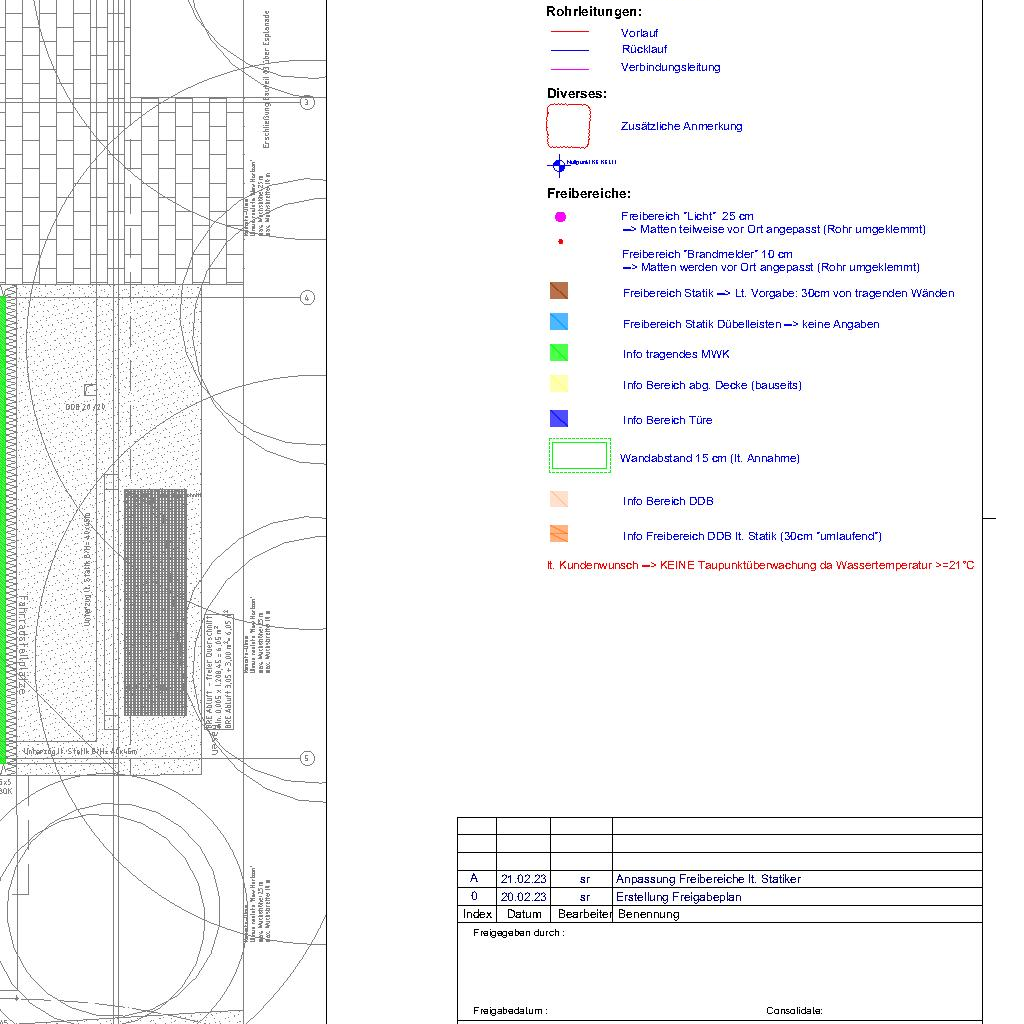1024x1024 pixels.
Task: Click the dark blue Bereich Türe swatch
Action: pos(559,419)
